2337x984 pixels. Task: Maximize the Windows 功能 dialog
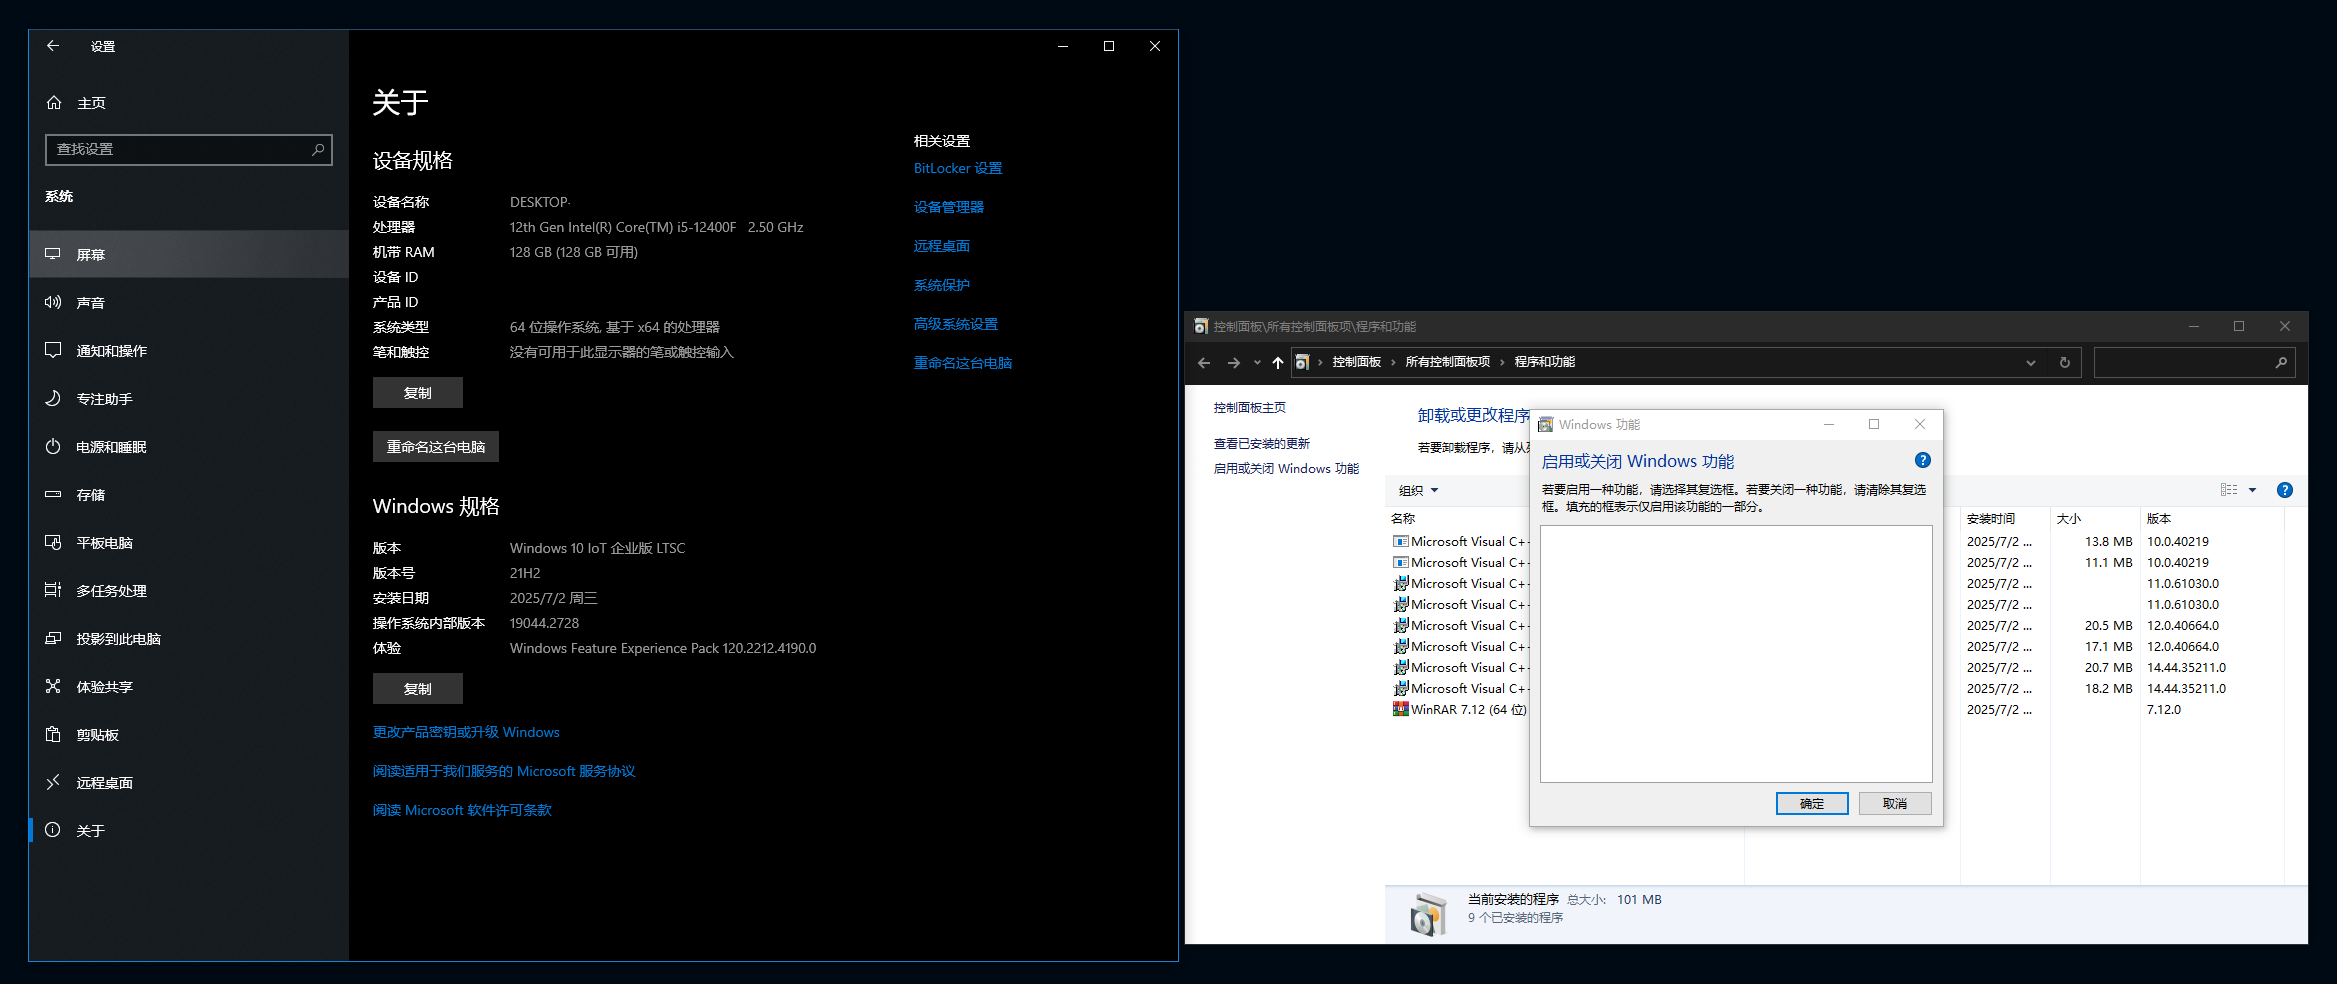[x=1874, y=424]
